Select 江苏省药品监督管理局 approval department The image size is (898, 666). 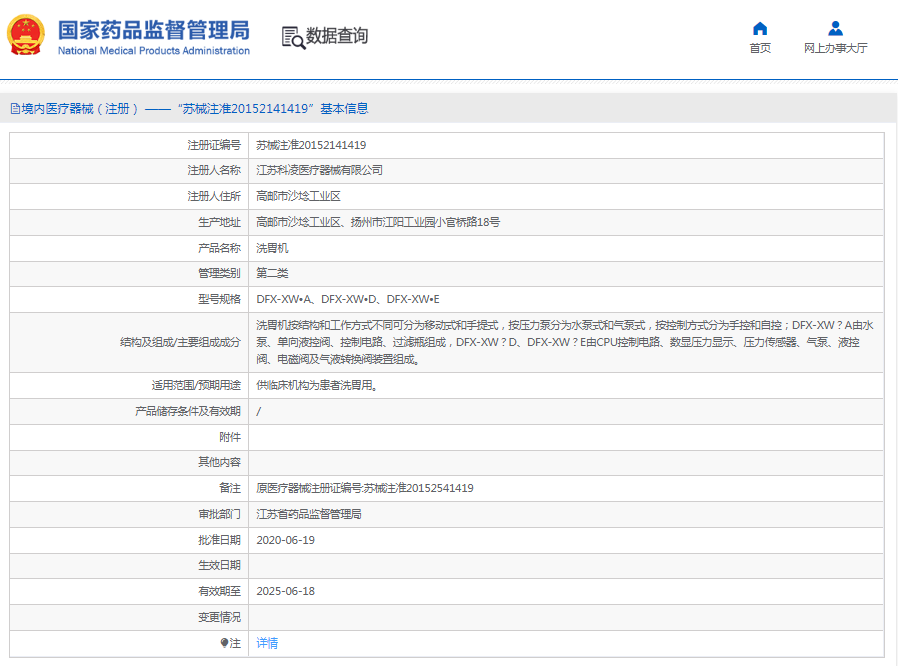tap(309, 514)
